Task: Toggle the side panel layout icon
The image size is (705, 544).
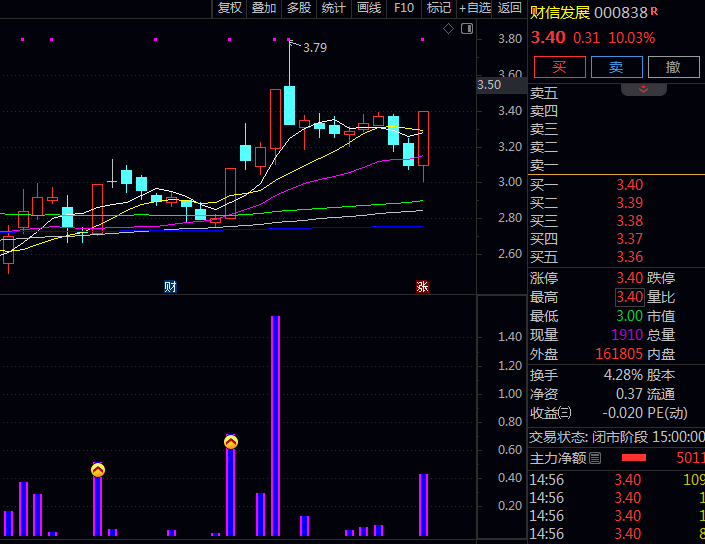Action: coord(466,29)
